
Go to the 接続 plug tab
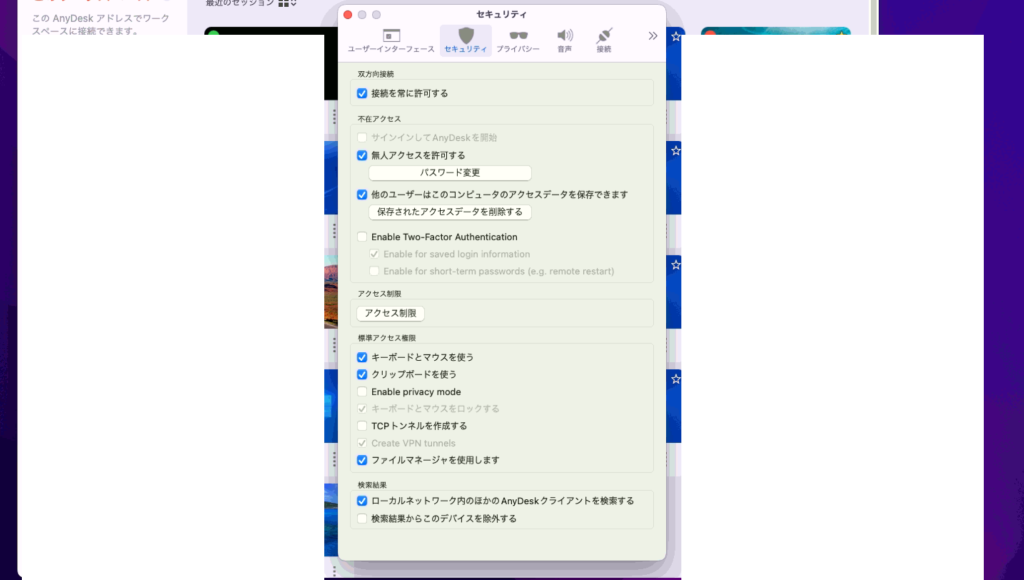604,40
